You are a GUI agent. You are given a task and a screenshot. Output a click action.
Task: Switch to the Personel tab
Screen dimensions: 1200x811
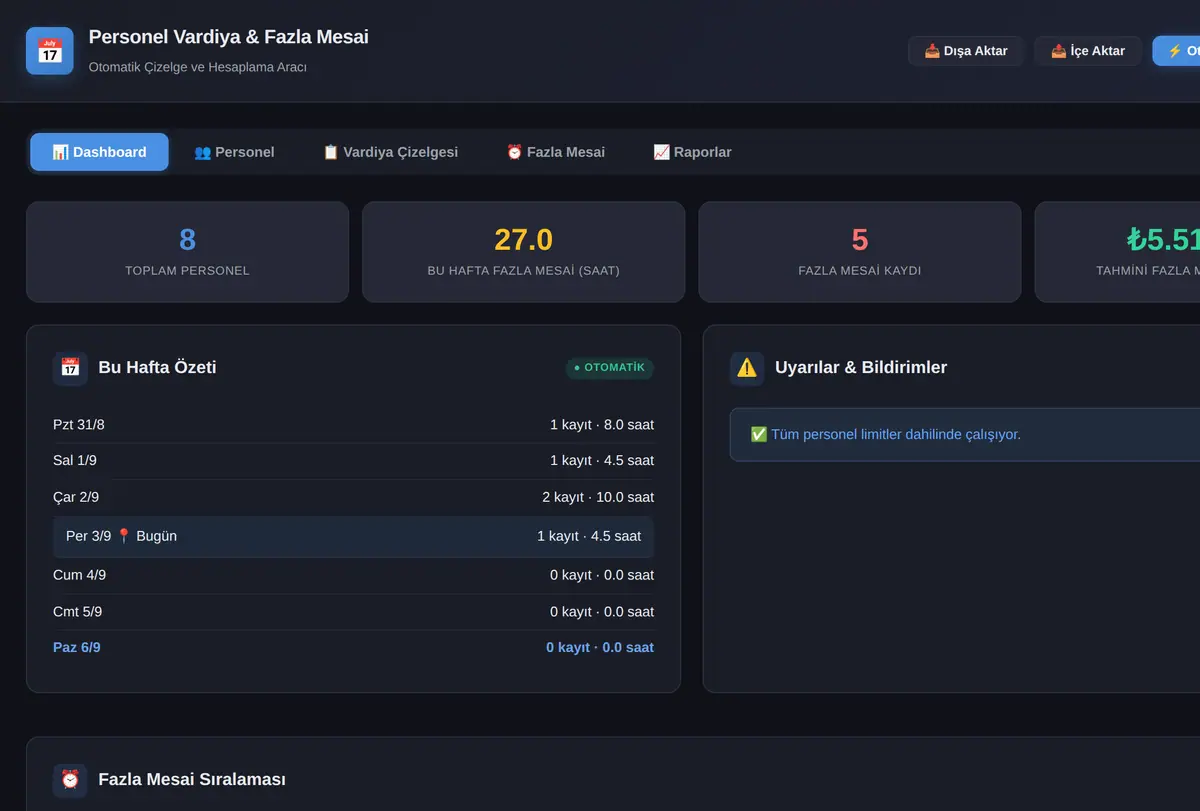[x=234, y=152]
